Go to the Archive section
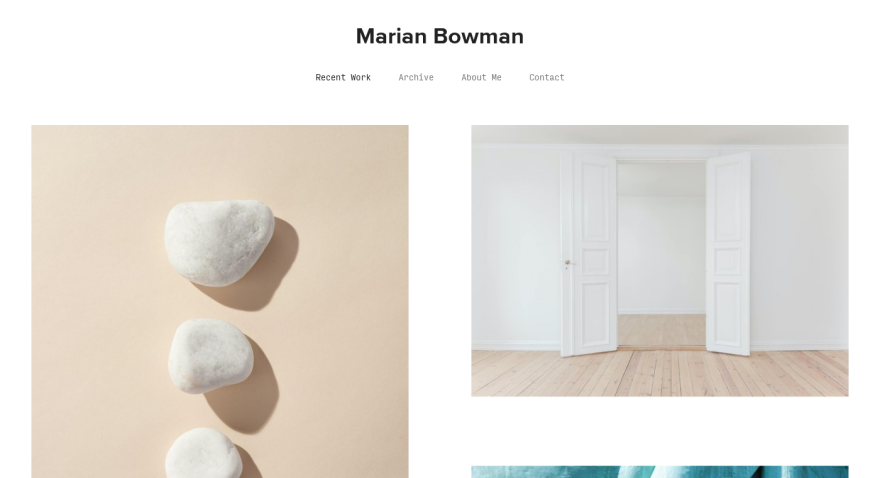This screenshot has height=478, width=880. 416,77
